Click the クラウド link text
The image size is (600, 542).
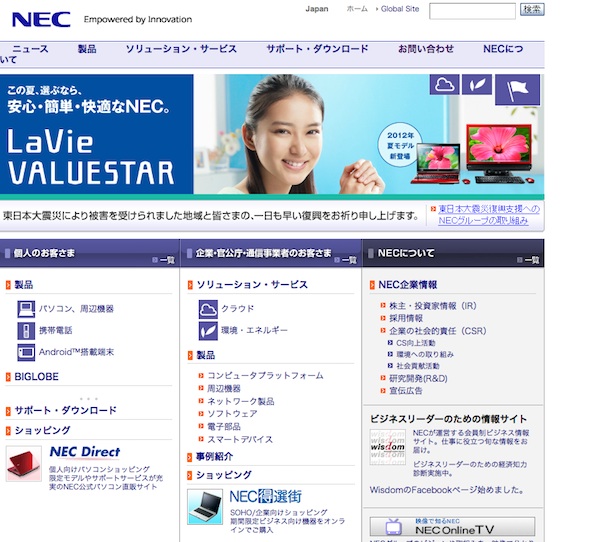coord(238,309)
